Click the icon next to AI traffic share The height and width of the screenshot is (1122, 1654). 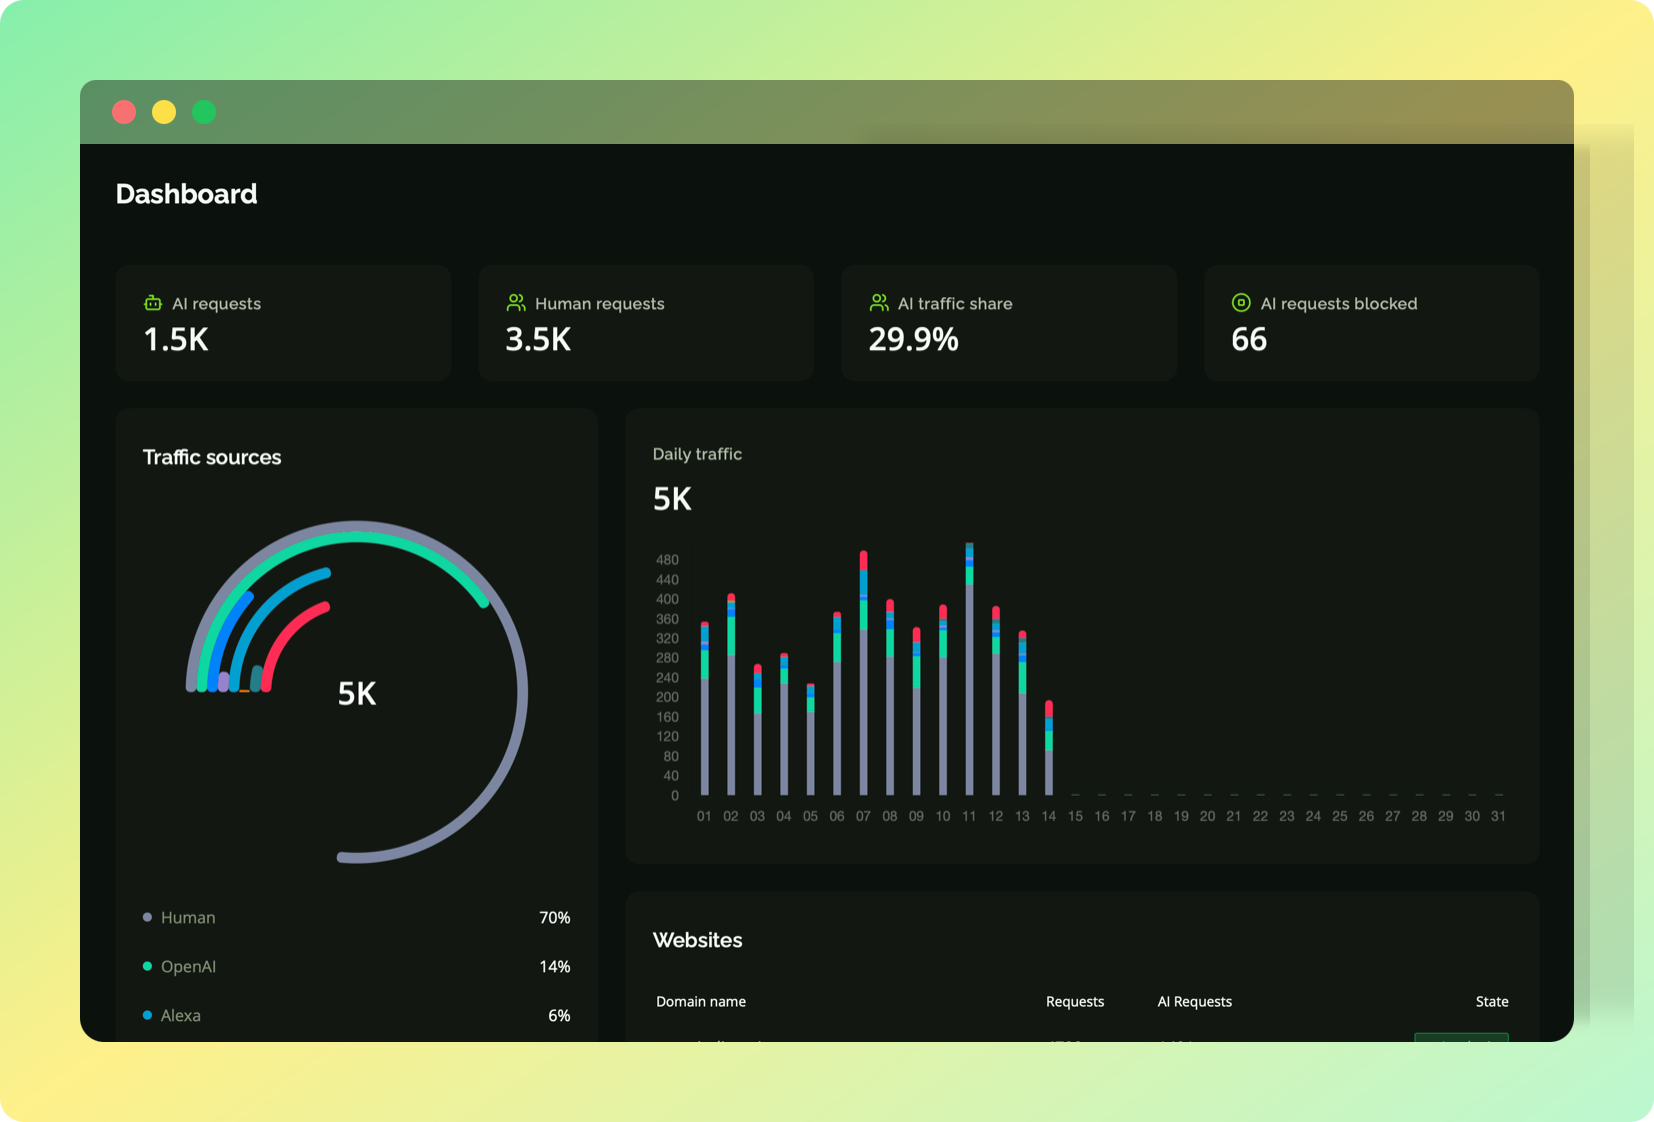[879, 303]
